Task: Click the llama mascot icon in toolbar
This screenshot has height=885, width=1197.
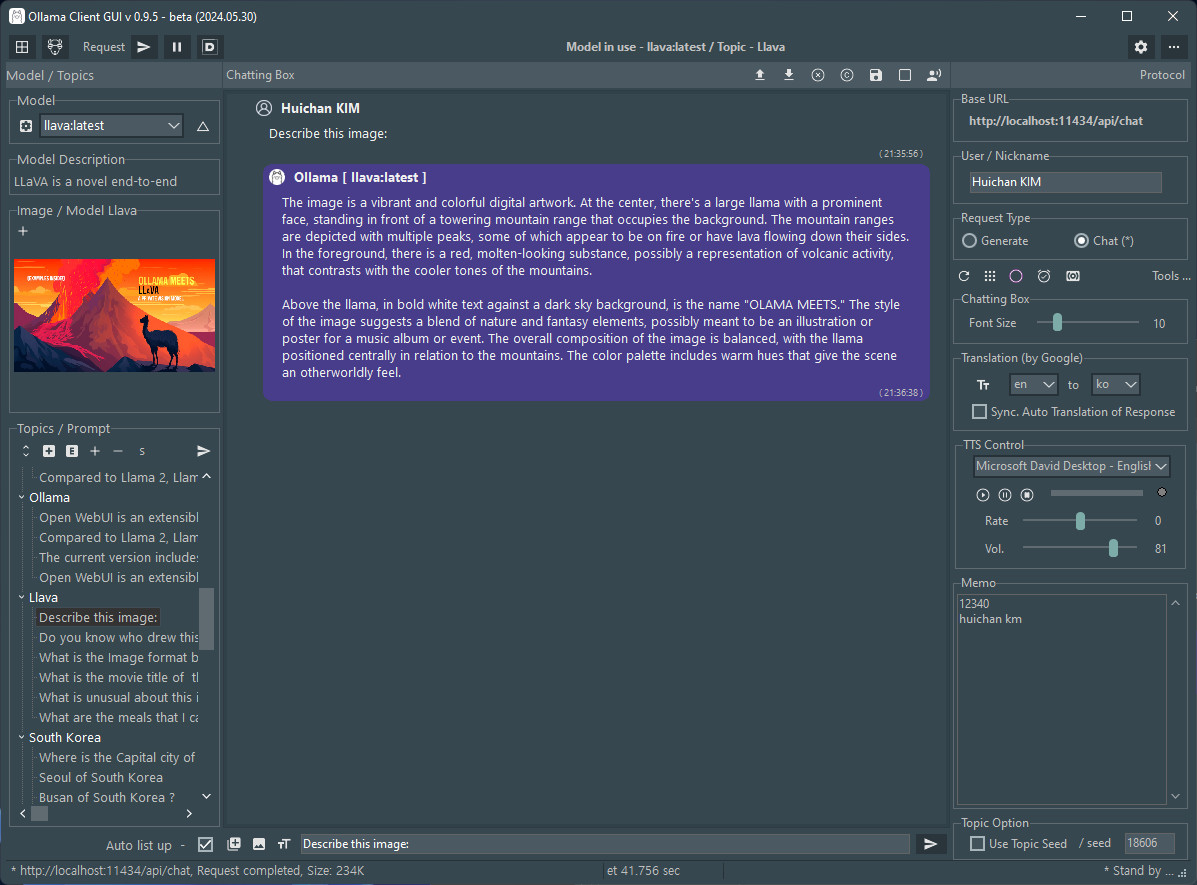Action: tap(54, 47)
